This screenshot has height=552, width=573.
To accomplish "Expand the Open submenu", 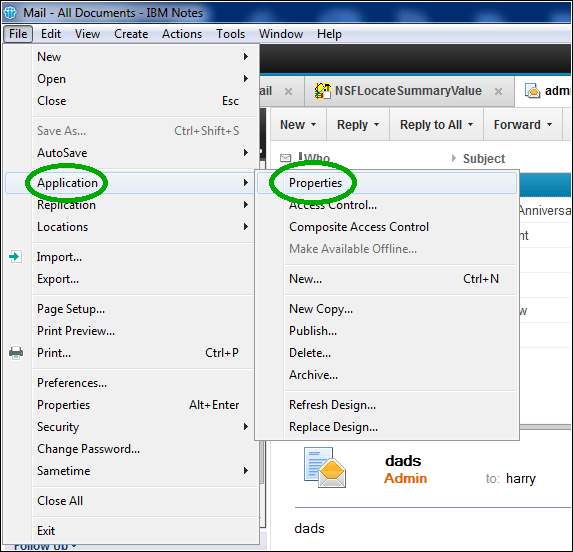I will [x=144, y=79].
